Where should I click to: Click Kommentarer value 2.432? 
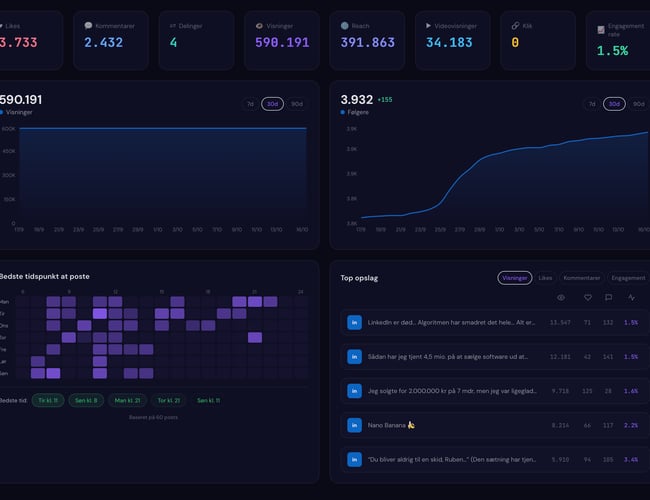(x=103, y=42)
